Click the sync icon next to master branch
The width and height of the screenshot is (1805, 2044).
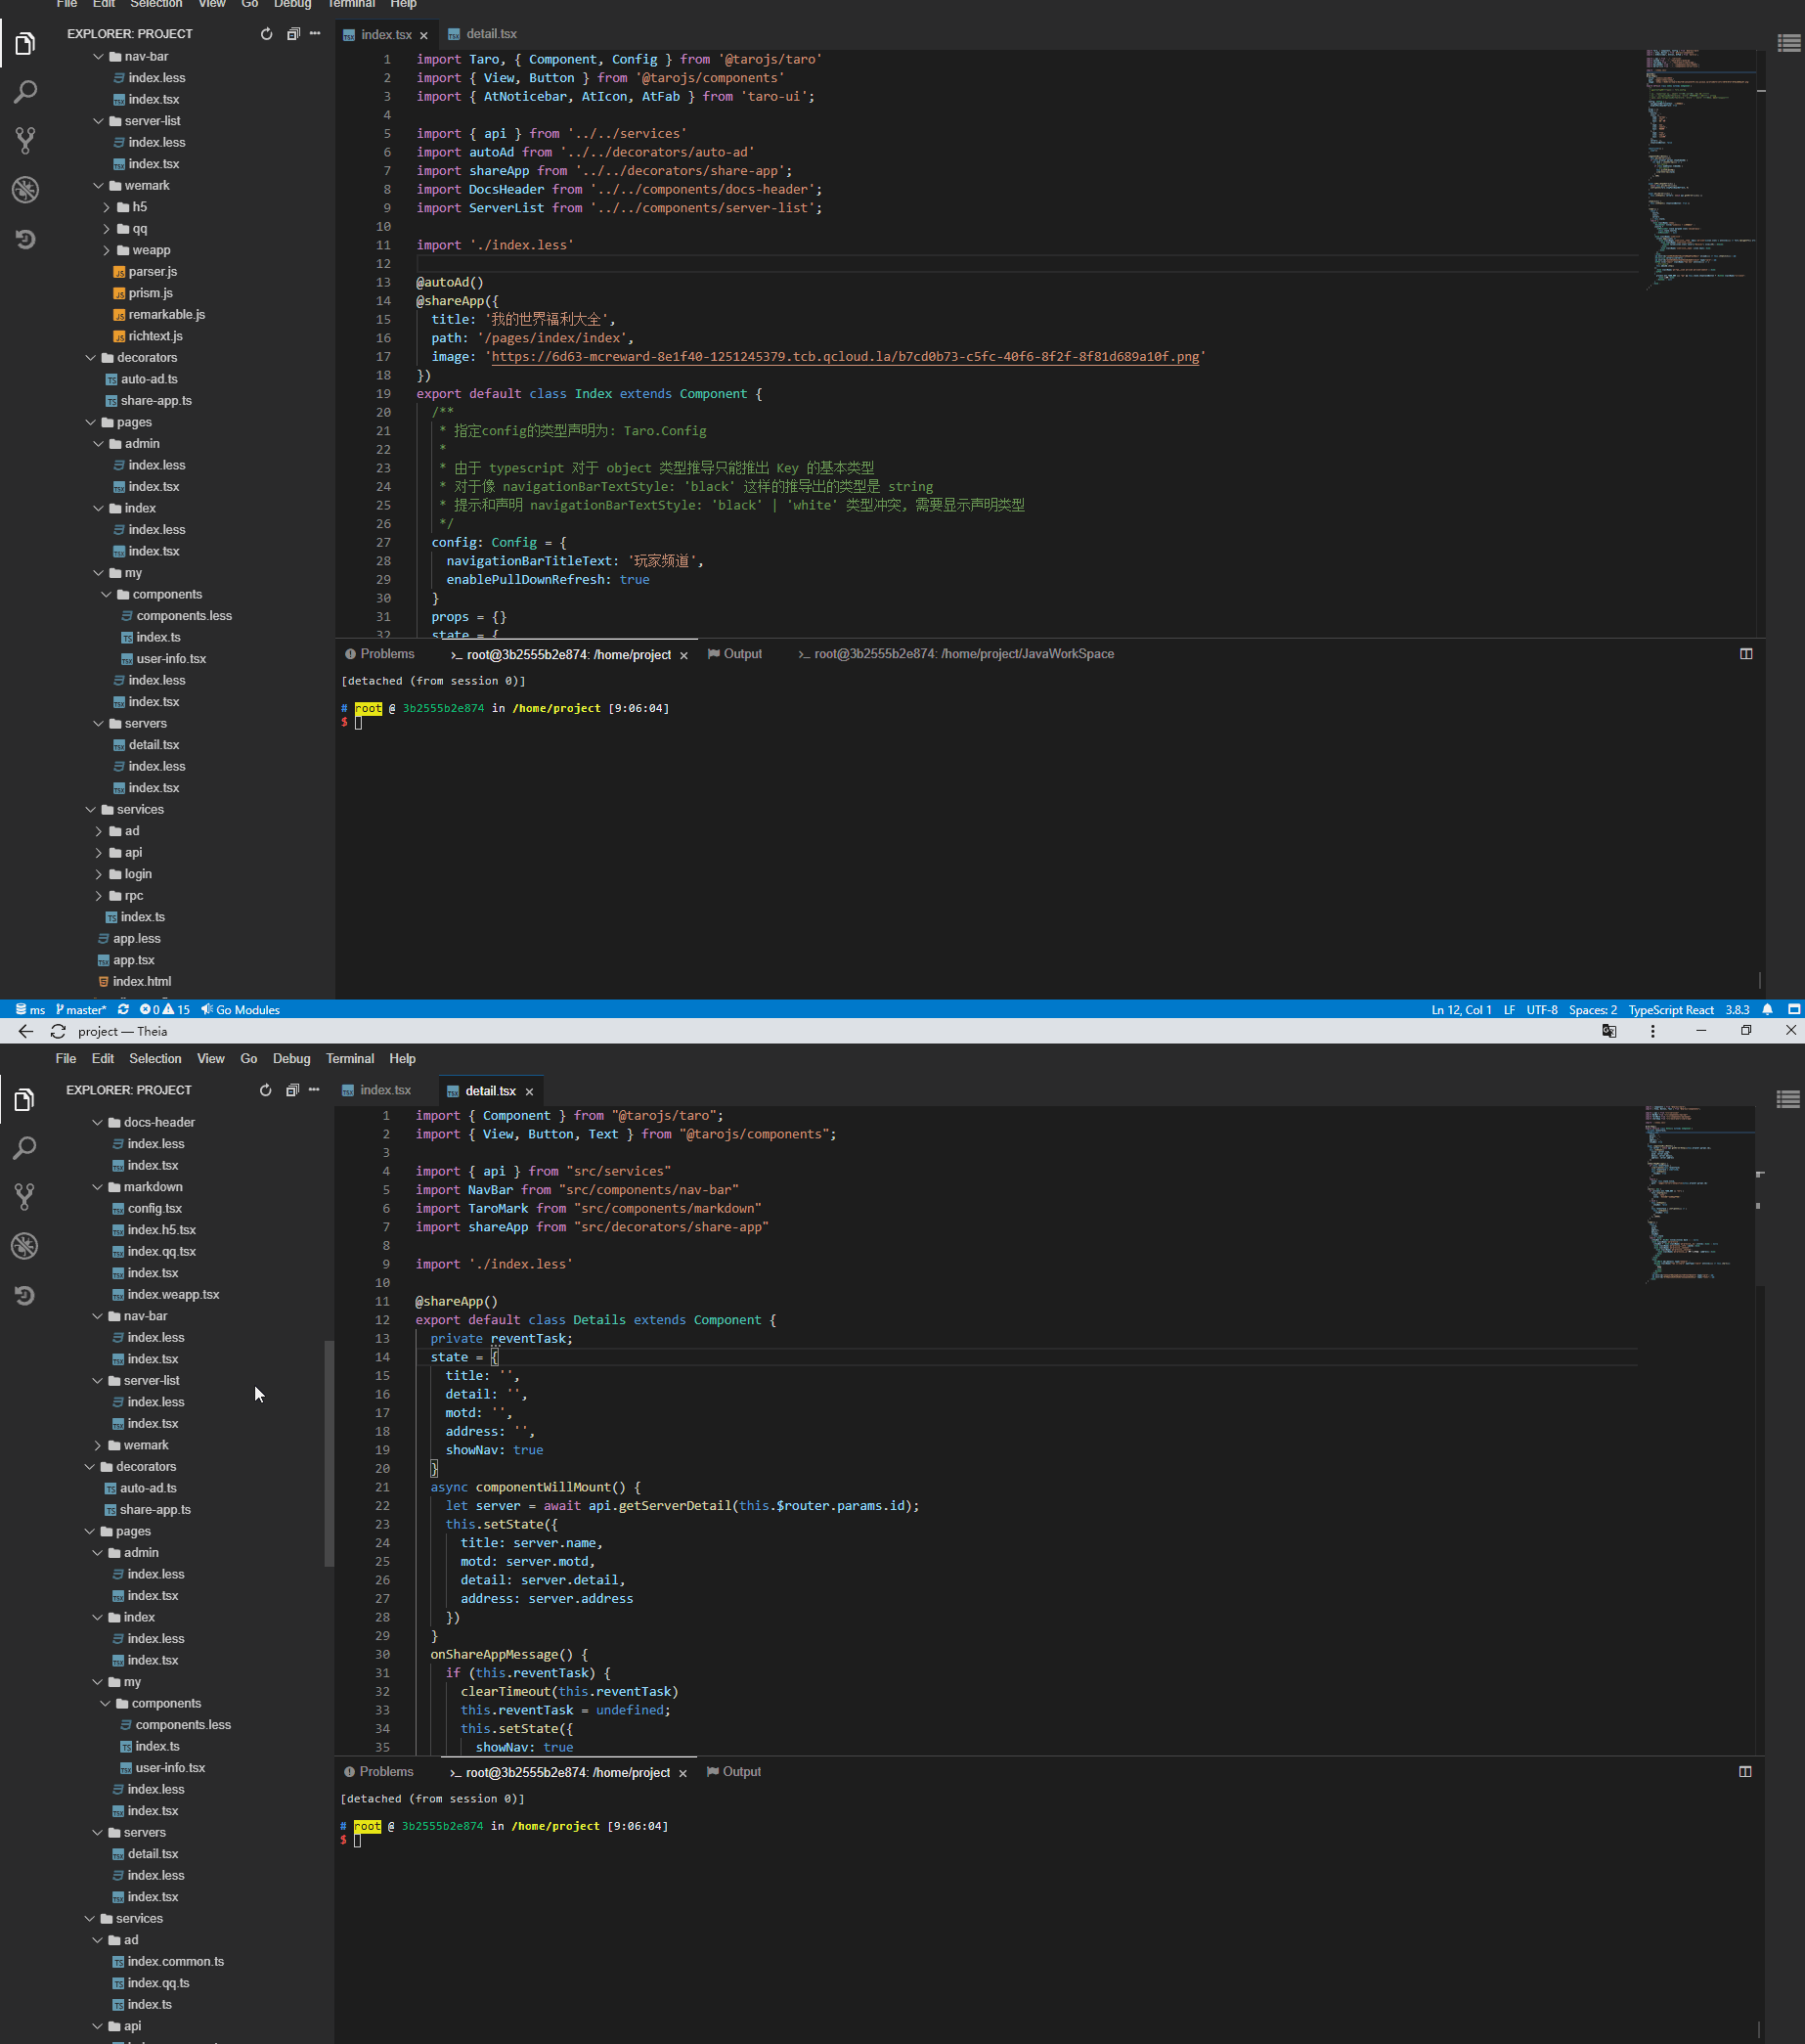click(122, 1009)
